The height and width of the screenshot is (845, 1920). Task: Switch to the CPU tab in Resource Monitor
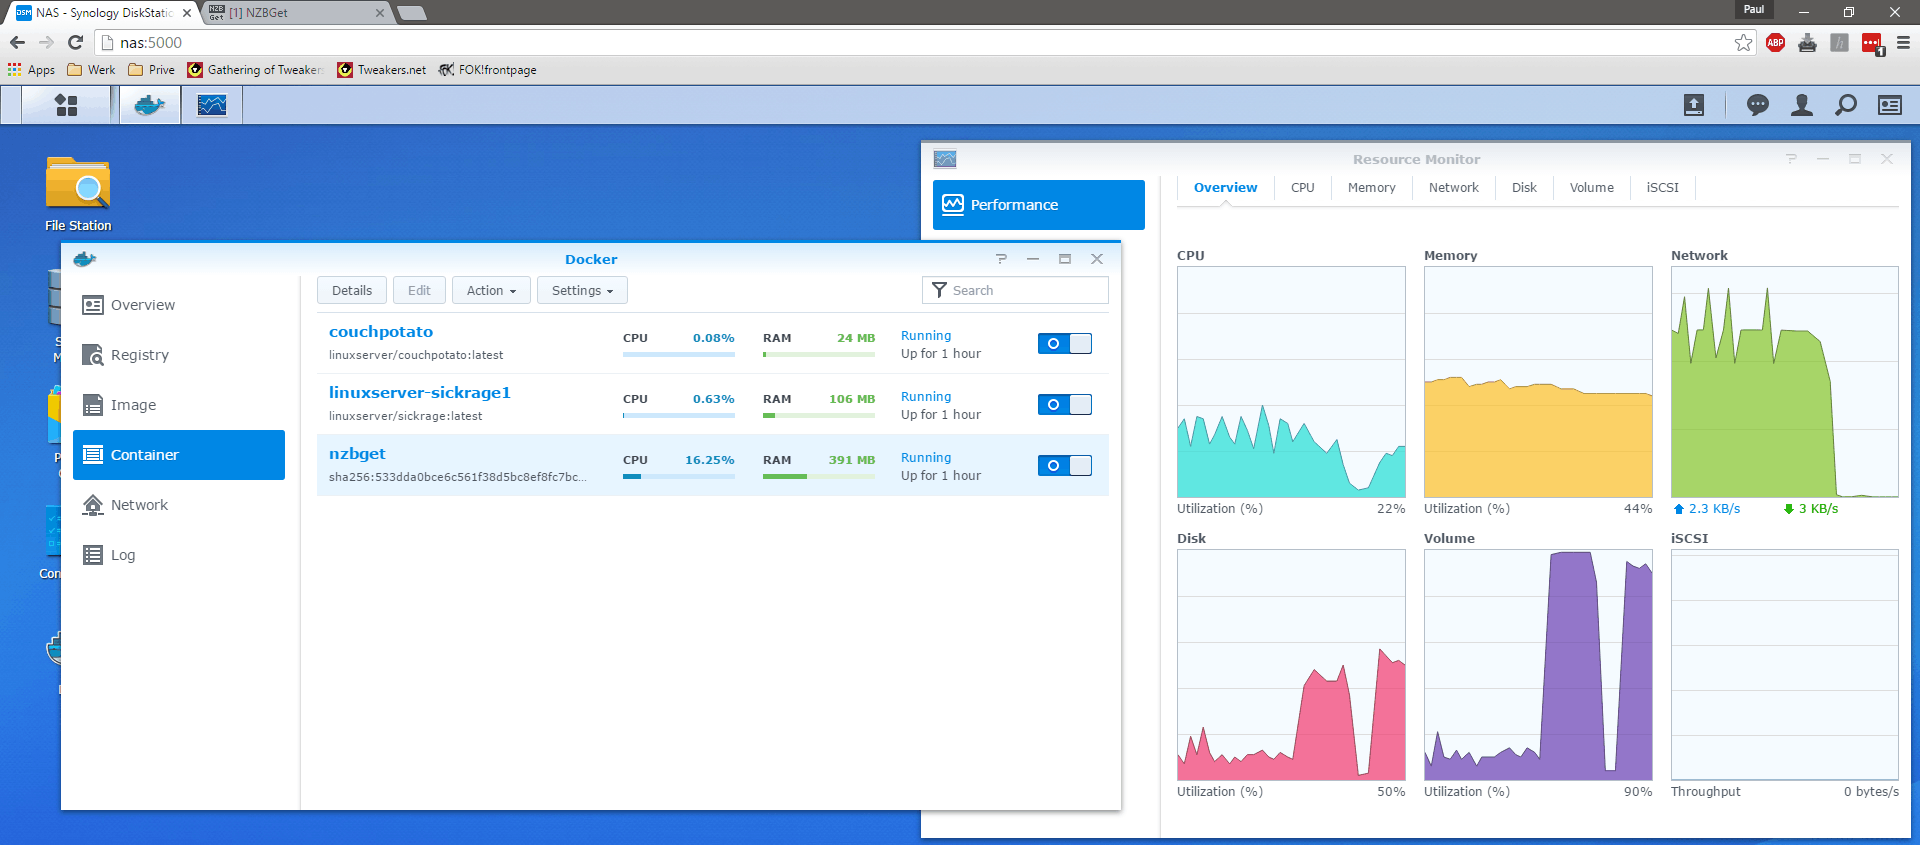1302,187
